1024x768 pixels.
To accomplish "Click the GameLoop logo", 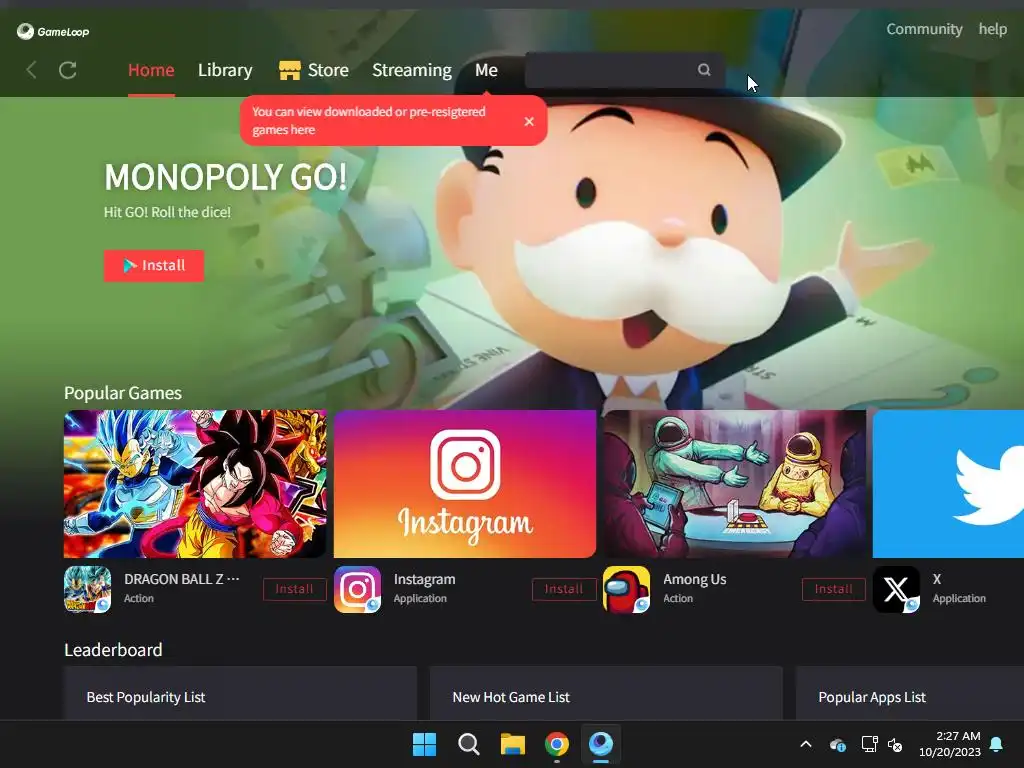I will (53, 31).
